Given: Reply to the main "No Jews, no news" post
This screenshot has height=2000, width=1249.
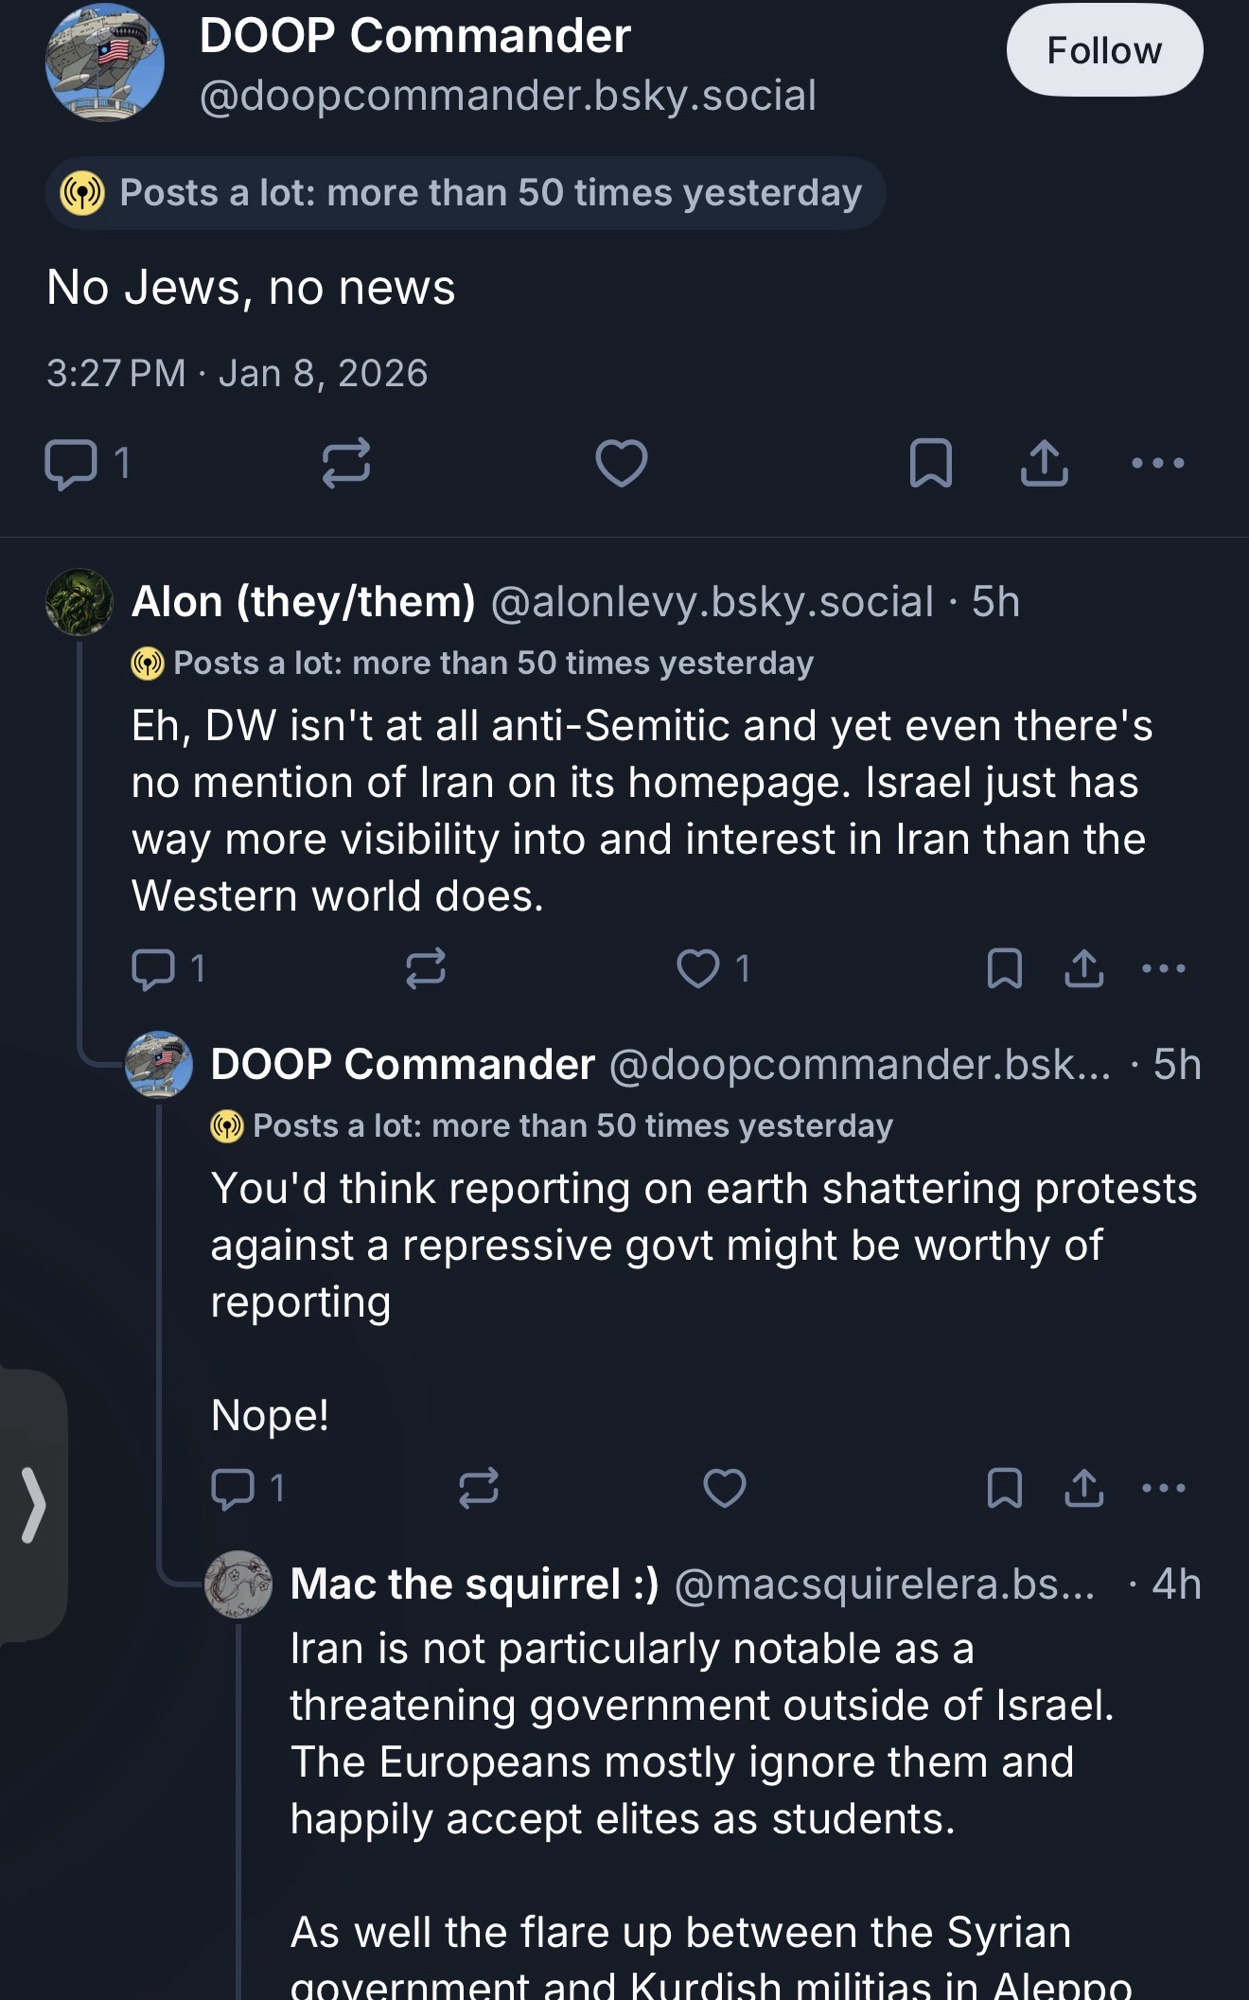Looking at the screenshot, I should click(72, 464).
